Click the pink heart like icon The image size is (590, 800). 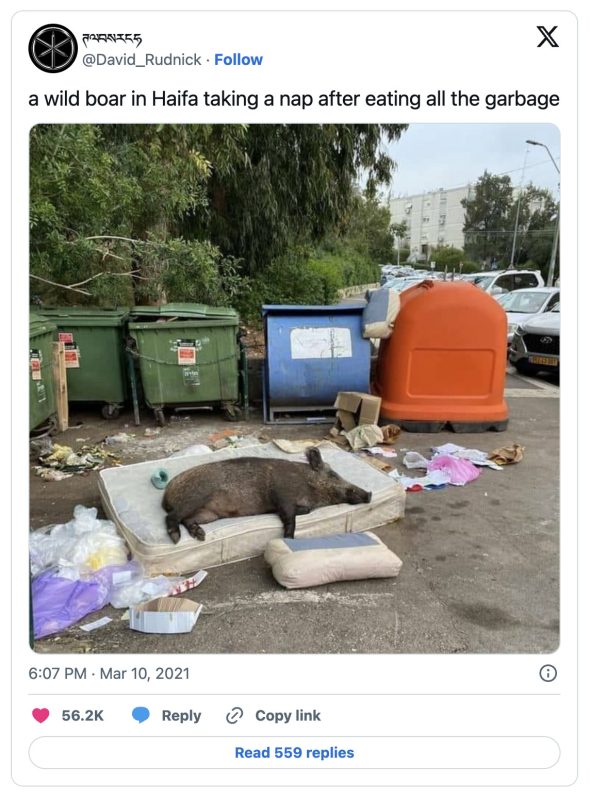pyautogui.click(x=41, y=715)
